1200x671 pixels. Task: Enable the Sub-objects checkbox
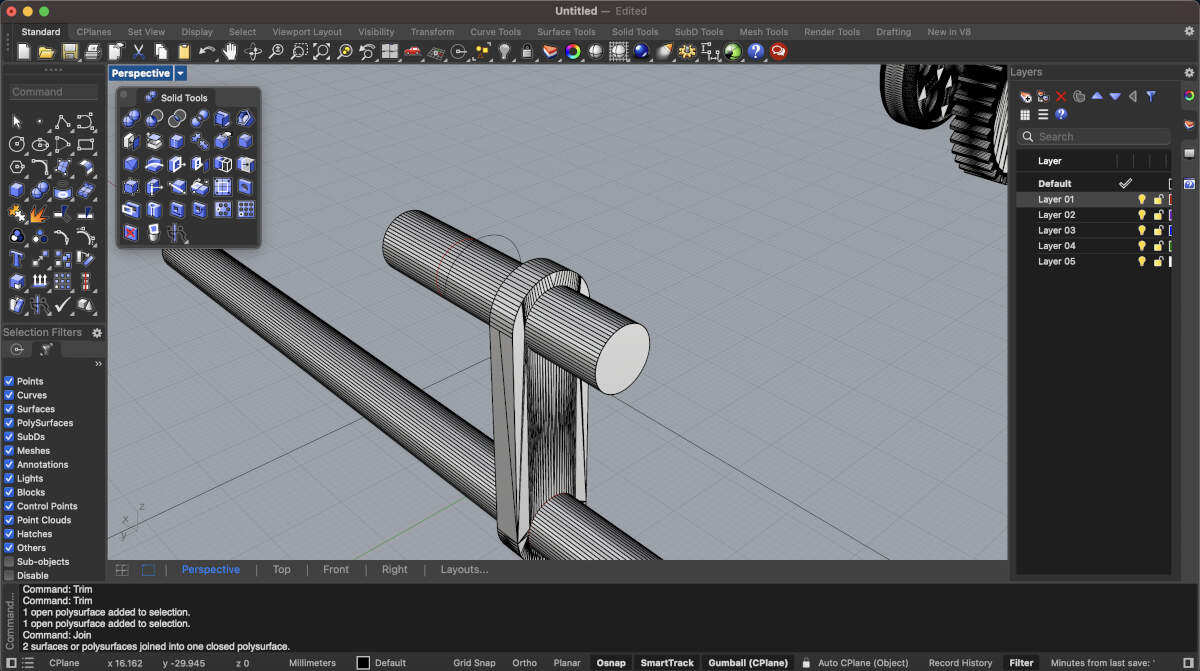point(9,562)
